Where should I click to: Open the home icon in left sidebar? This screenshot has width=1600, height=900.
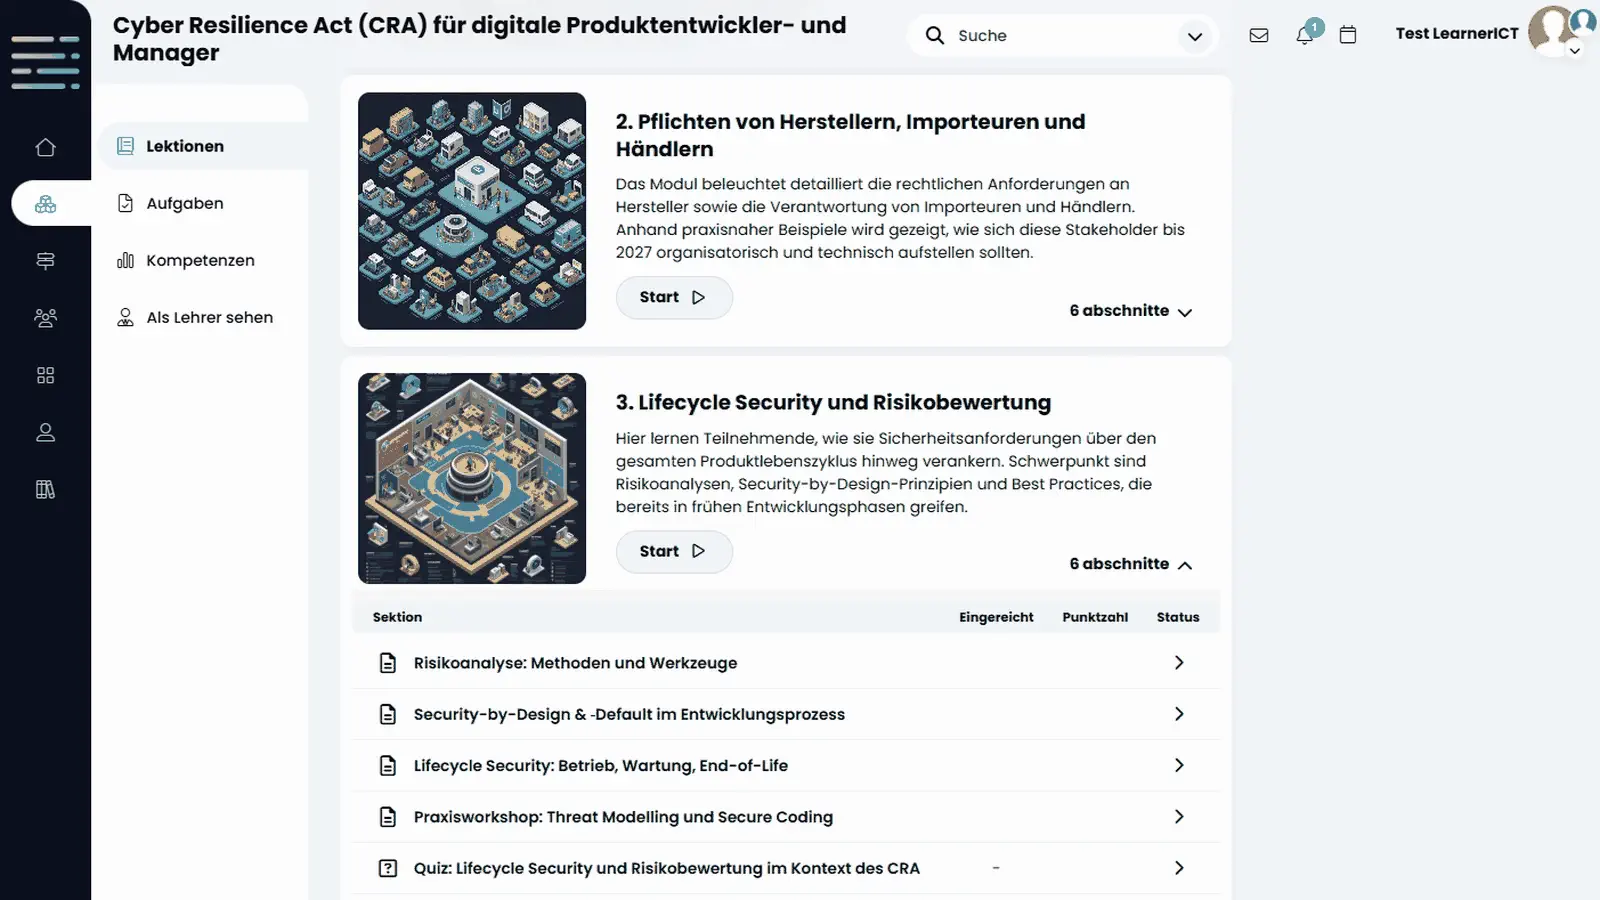tap(45, 147)
